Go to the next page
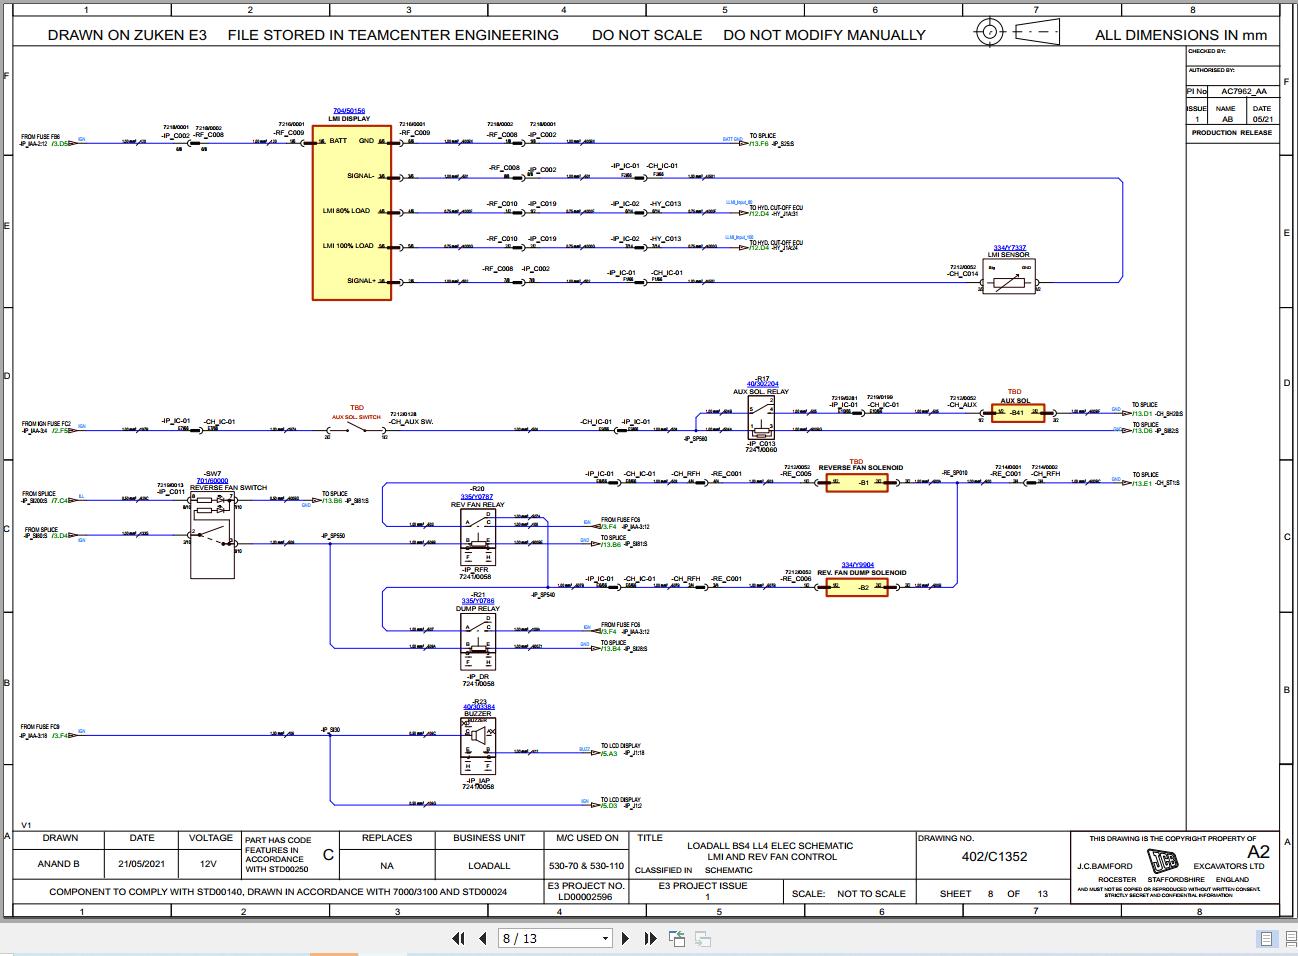The width and height of the screenshot is (1298, 956). [626, 938]
